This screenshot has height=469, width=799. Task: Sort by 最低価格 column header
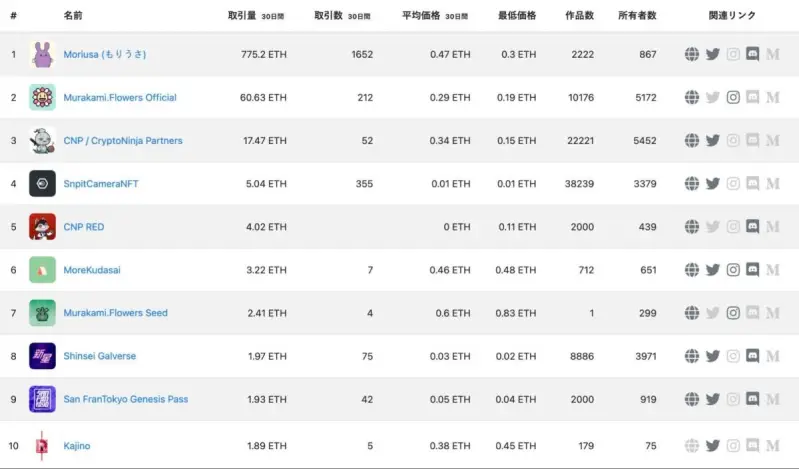pyautogui.click(x=517, y=16)
